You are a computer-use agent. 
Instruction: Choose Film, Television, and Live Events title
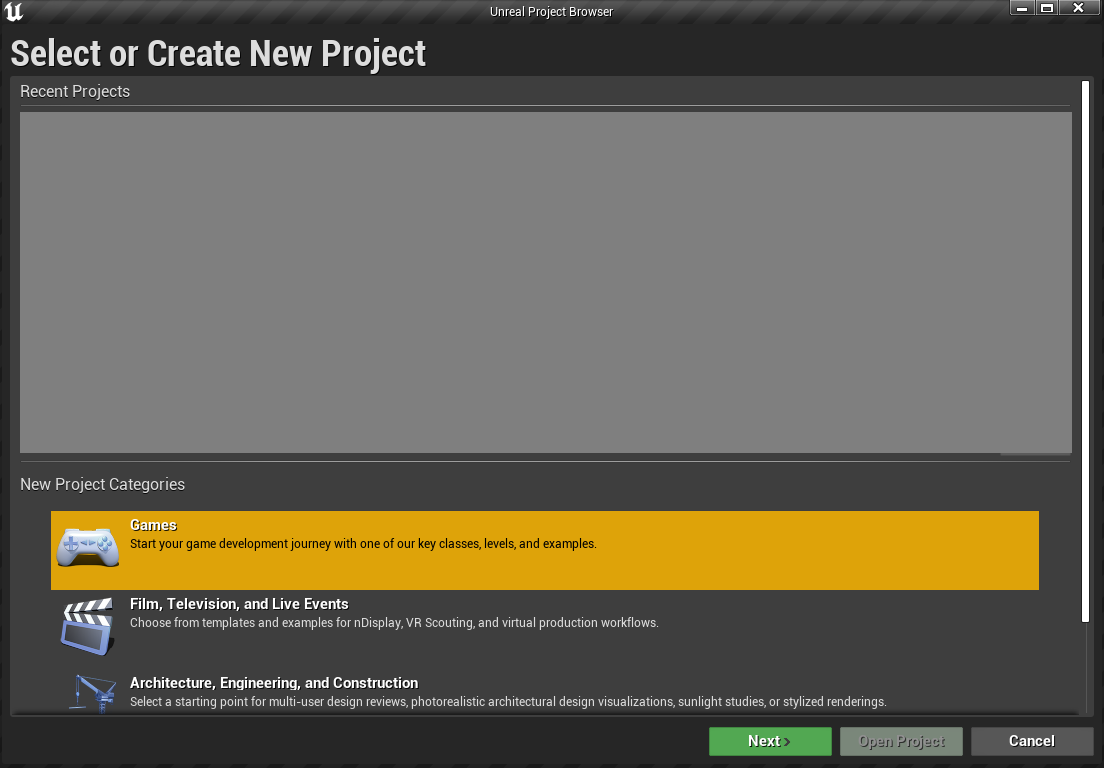(239, 604)
